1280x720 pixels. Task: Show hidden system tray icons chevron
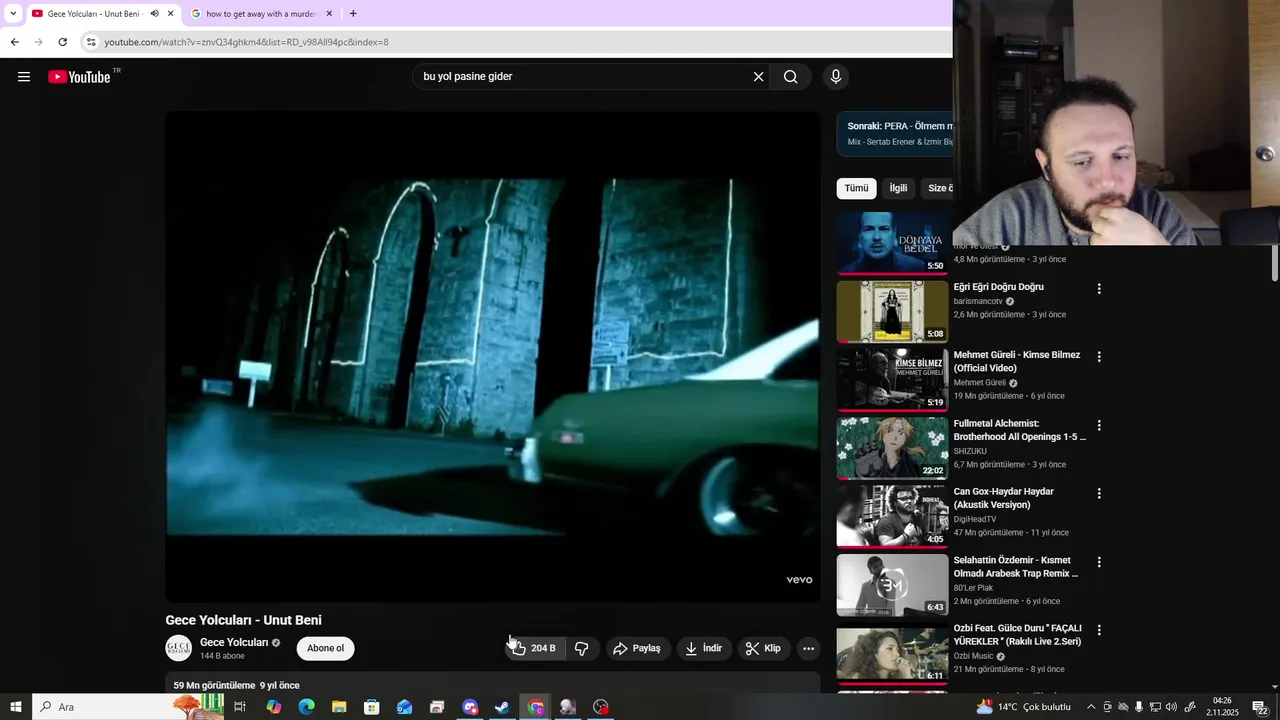click(1091, 707)
